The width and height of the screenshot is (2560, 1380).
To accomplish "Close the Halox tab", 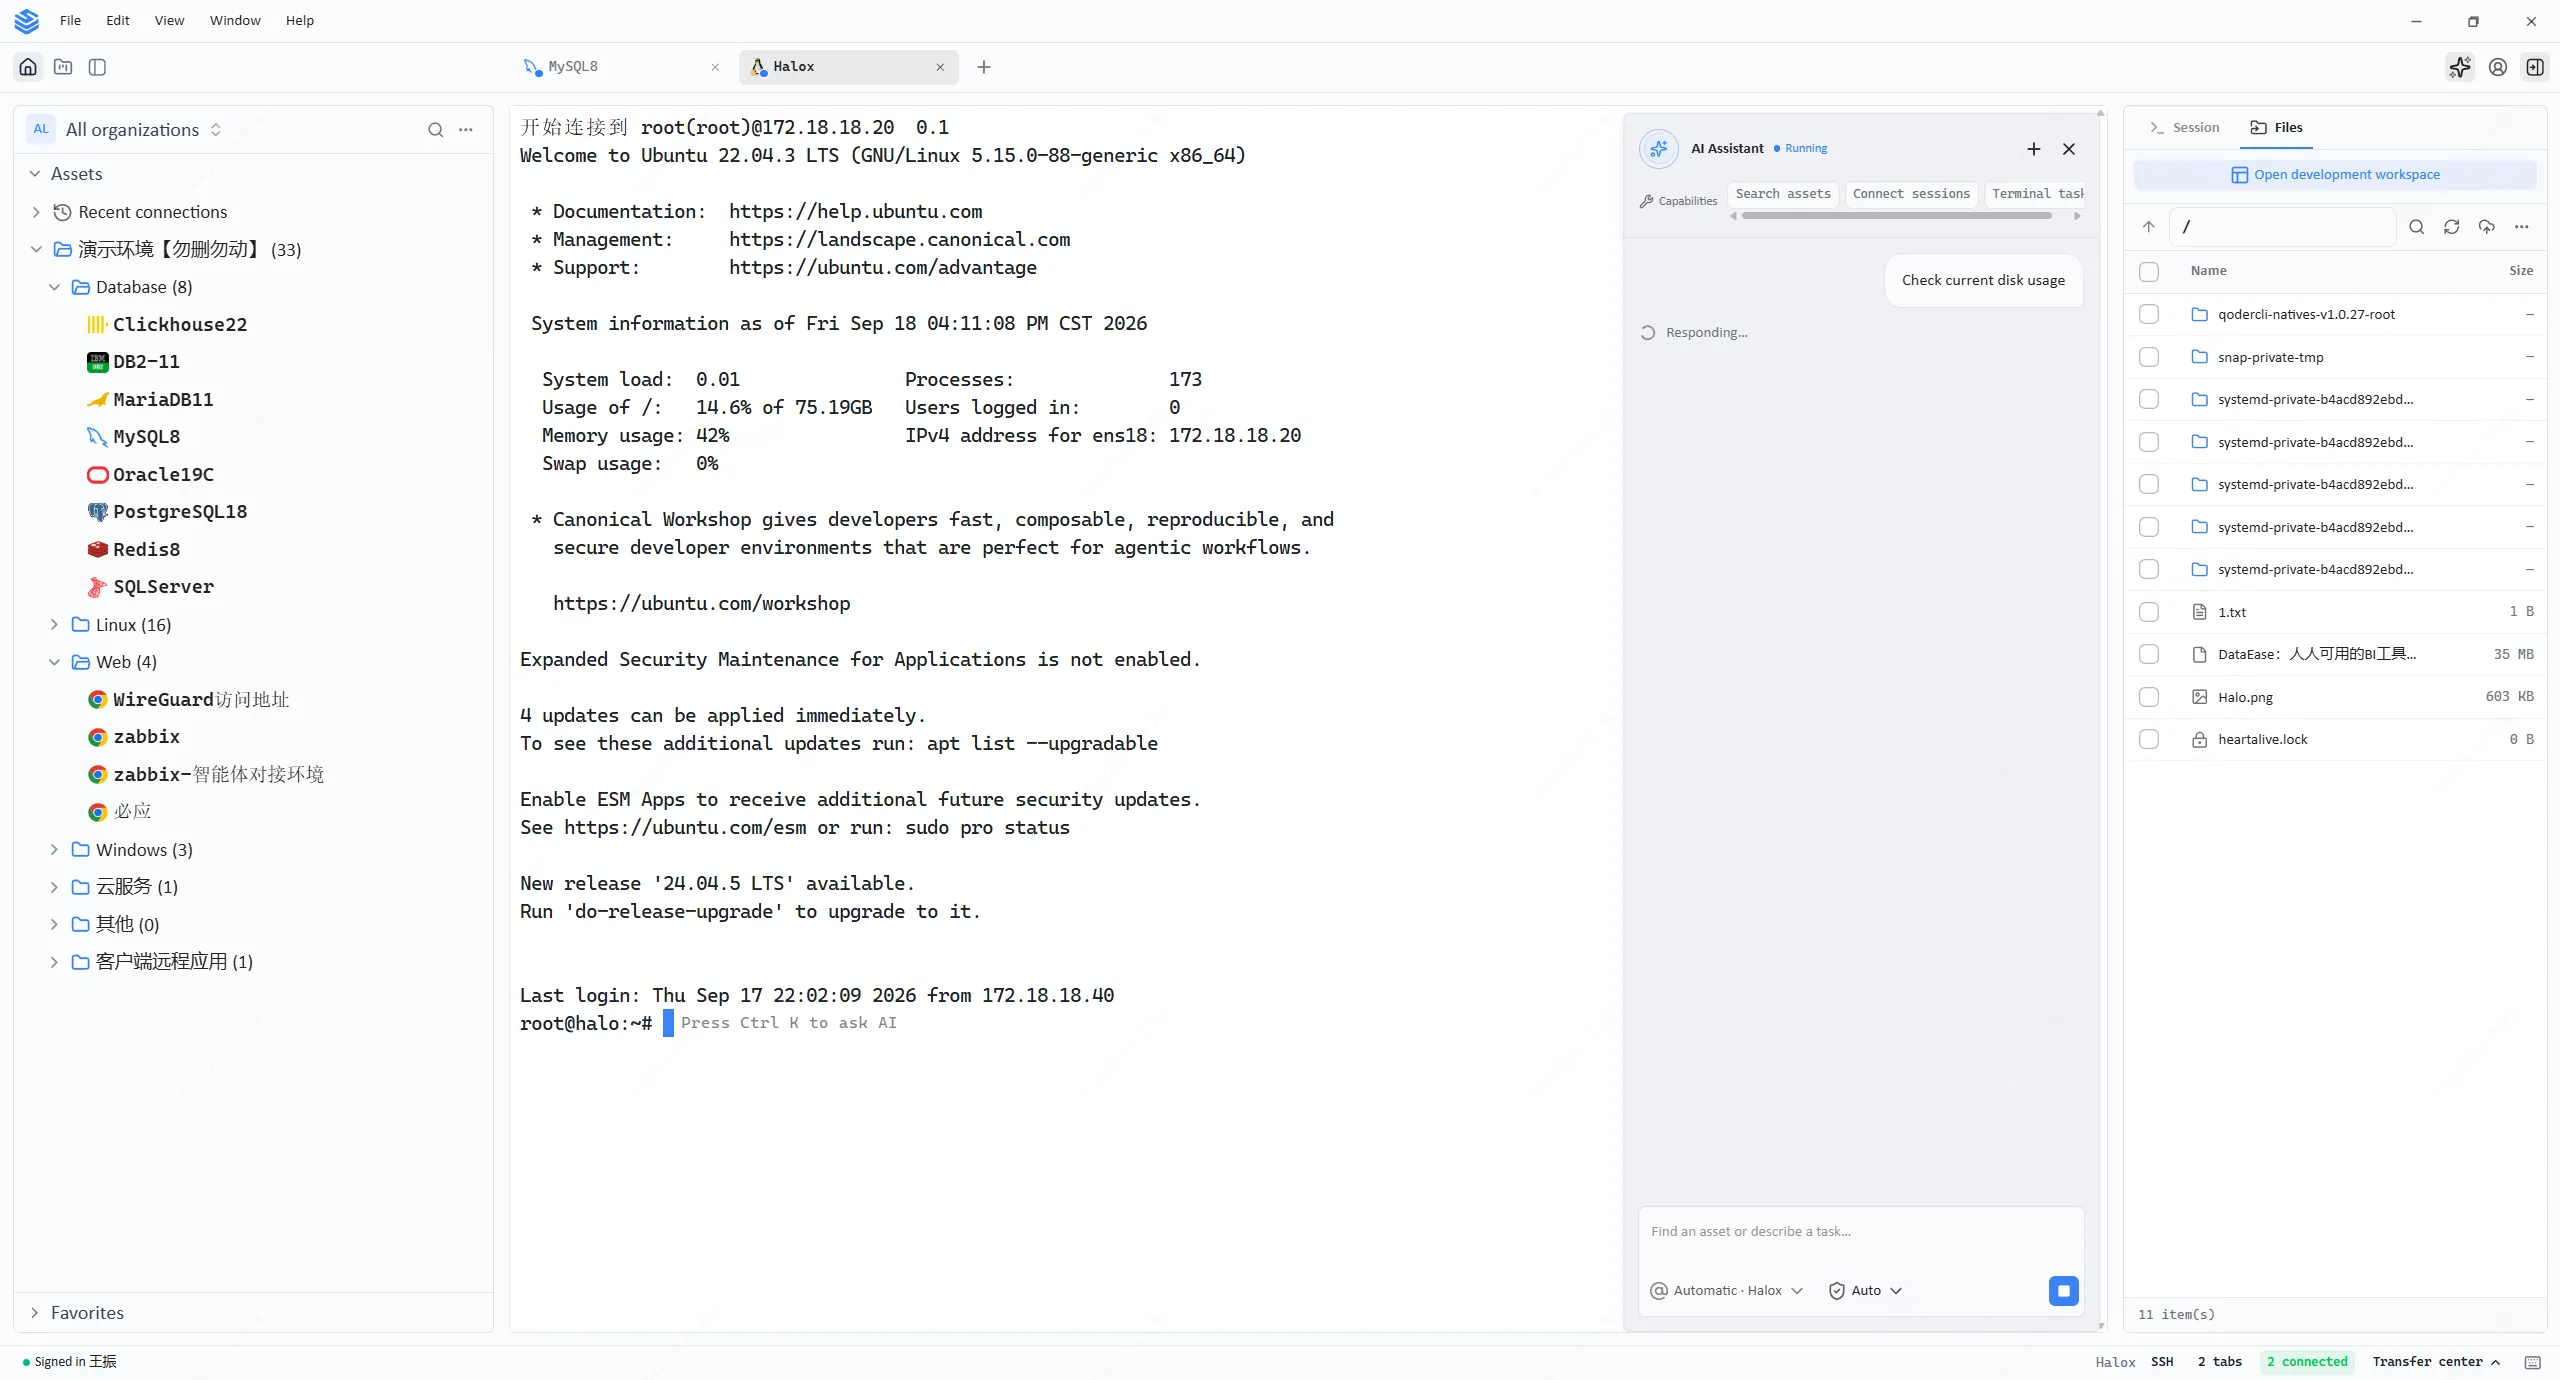I will coord(940,67).
